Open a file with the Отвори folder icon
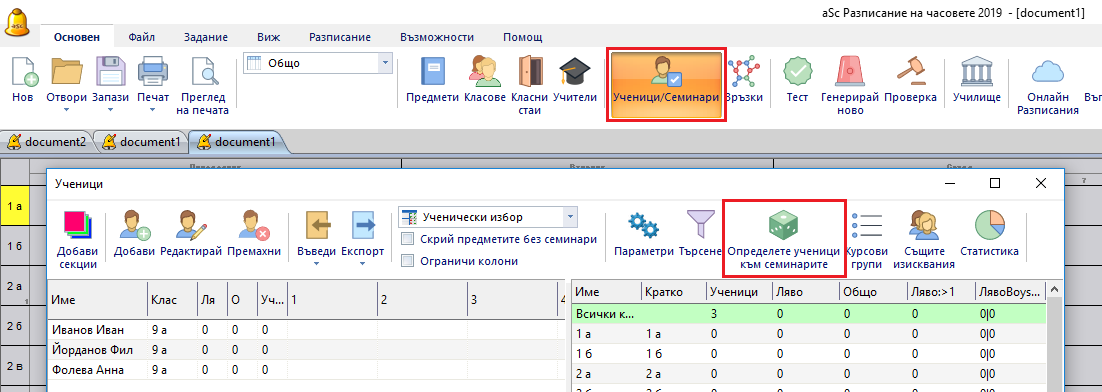This screenshot has height=392, width=1102. [x=67, y=73]
